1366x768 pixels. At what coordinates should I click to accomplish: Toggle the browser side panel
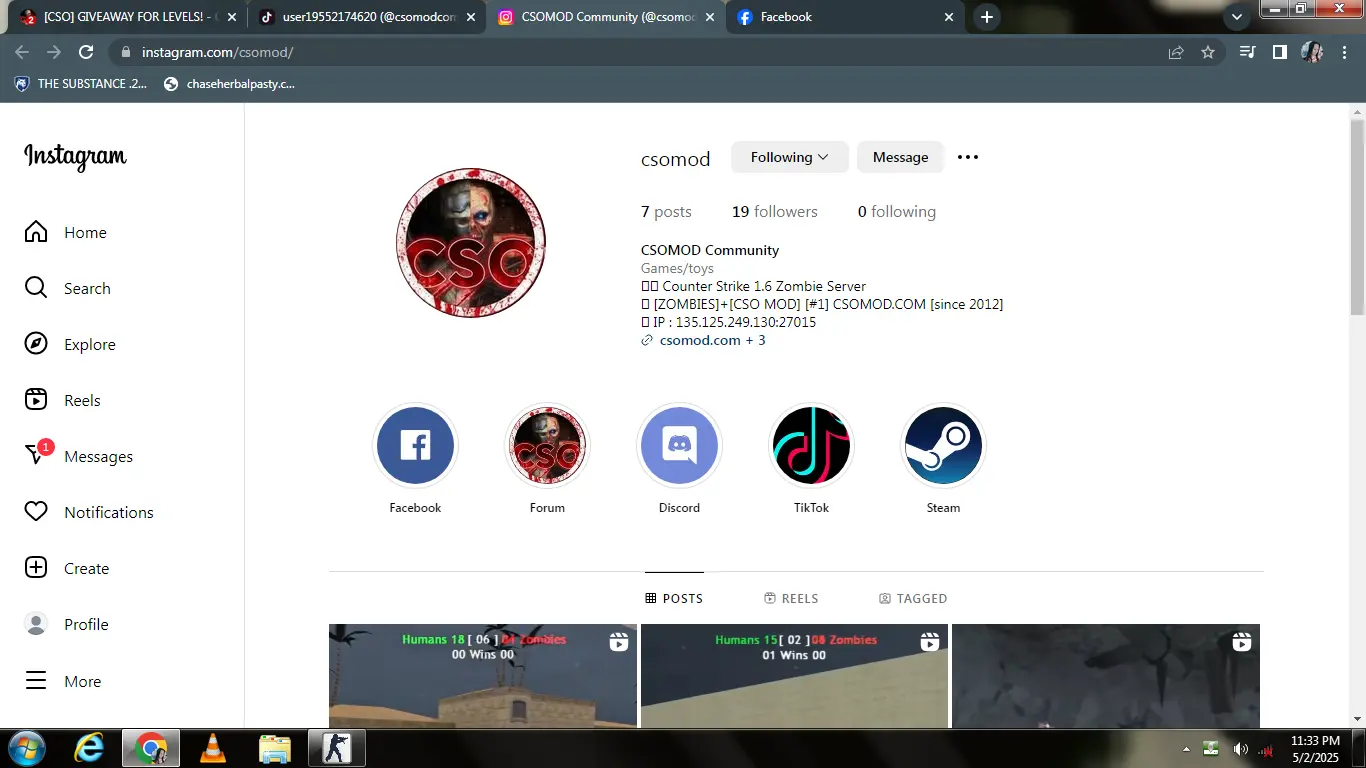[1279, 52]
